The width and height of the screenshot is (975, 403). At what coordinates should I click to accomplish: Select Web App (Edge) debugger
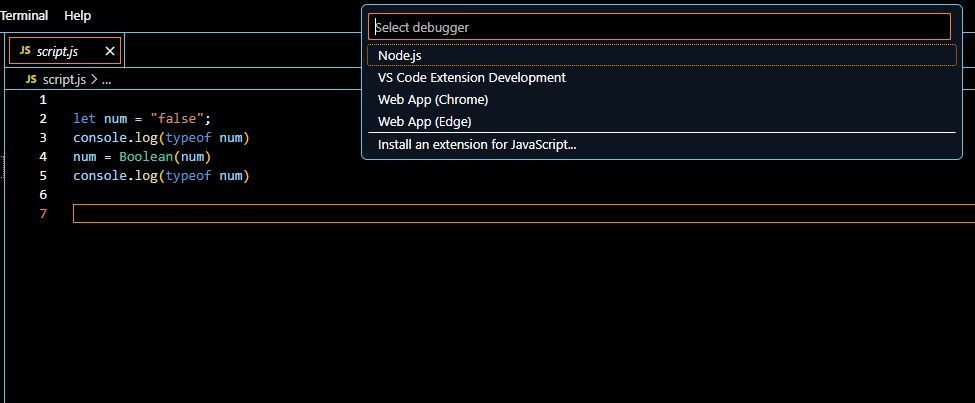pos(662,121)
